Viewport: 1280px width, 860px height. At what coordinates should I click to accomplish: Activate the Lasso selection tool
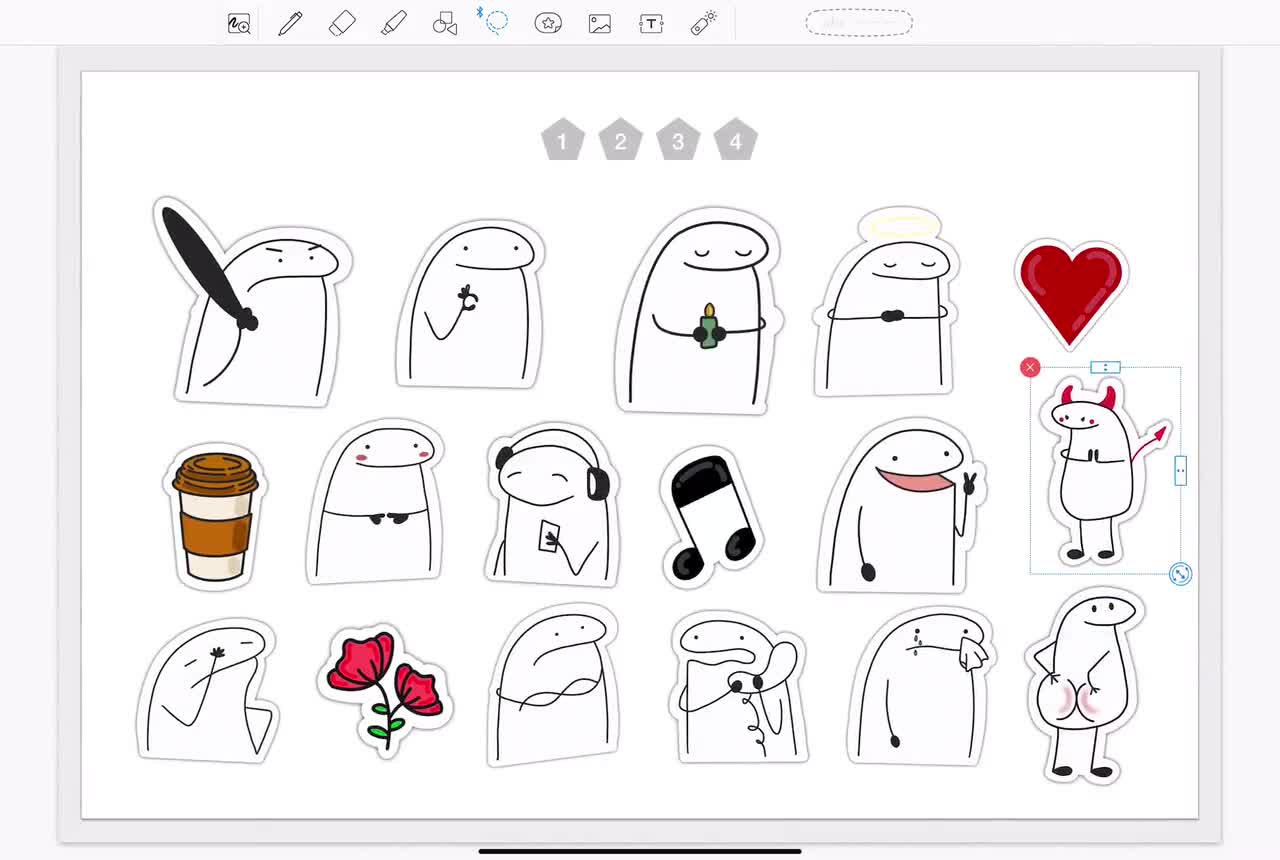tap(497, 22)
